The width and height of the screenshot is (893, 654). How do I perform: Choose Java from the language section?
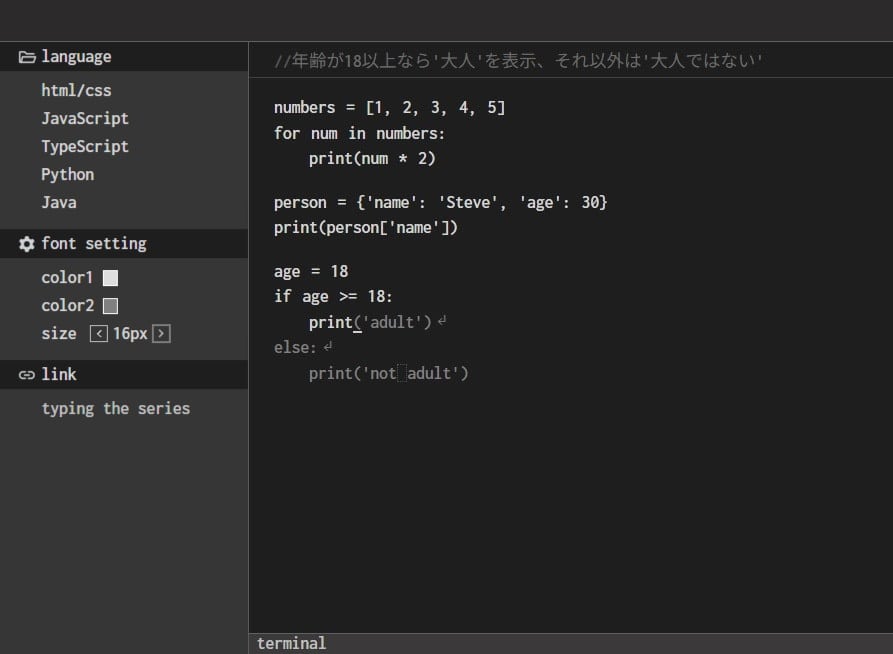59,202
